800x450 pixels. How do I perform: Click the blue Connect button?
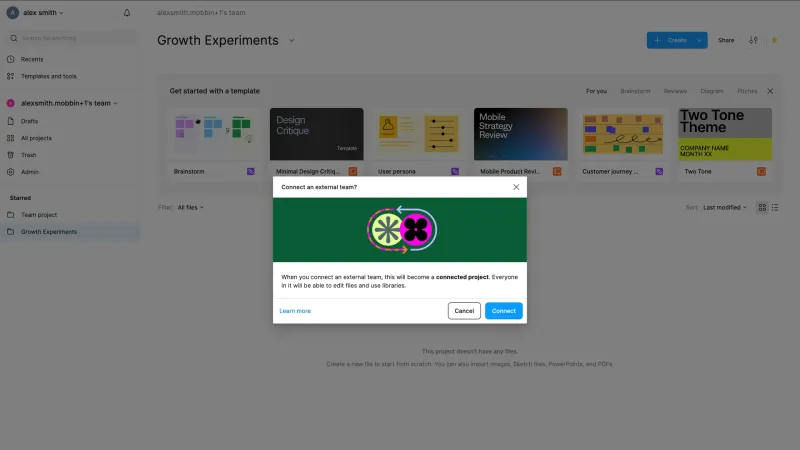[x=504, y=311]
